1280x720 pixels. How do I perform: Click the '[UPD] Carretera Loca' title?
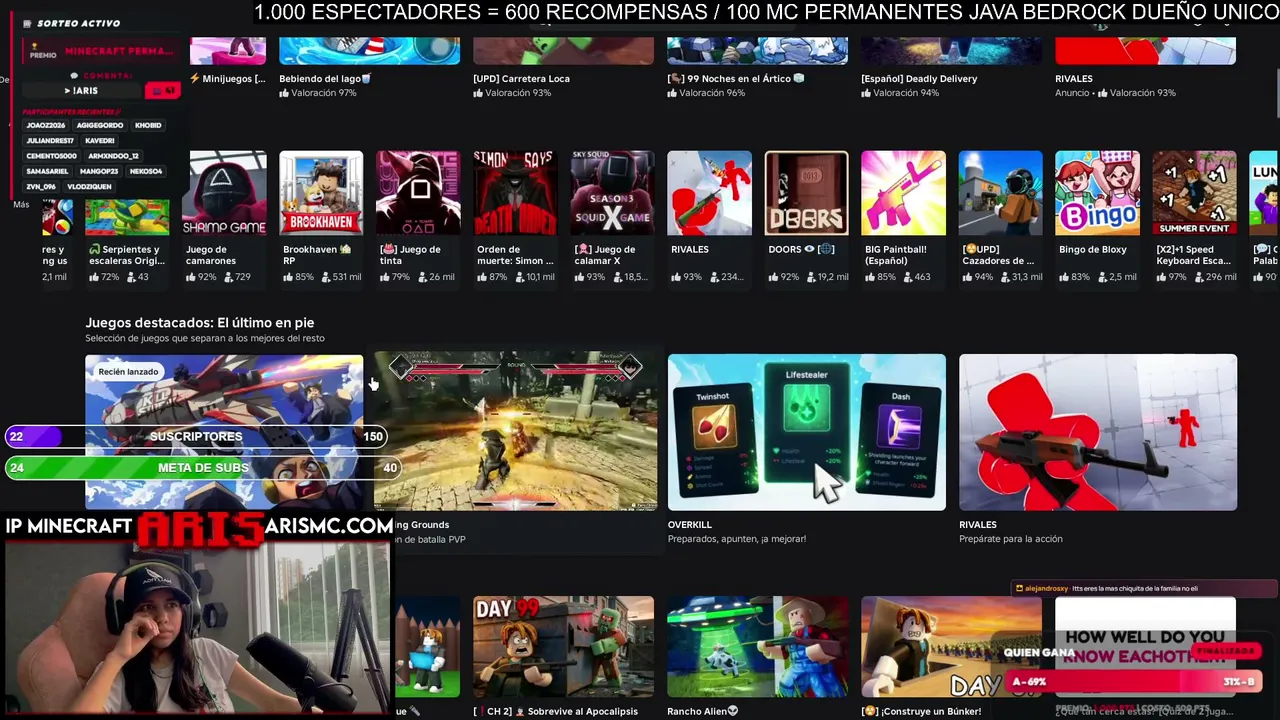521,79
